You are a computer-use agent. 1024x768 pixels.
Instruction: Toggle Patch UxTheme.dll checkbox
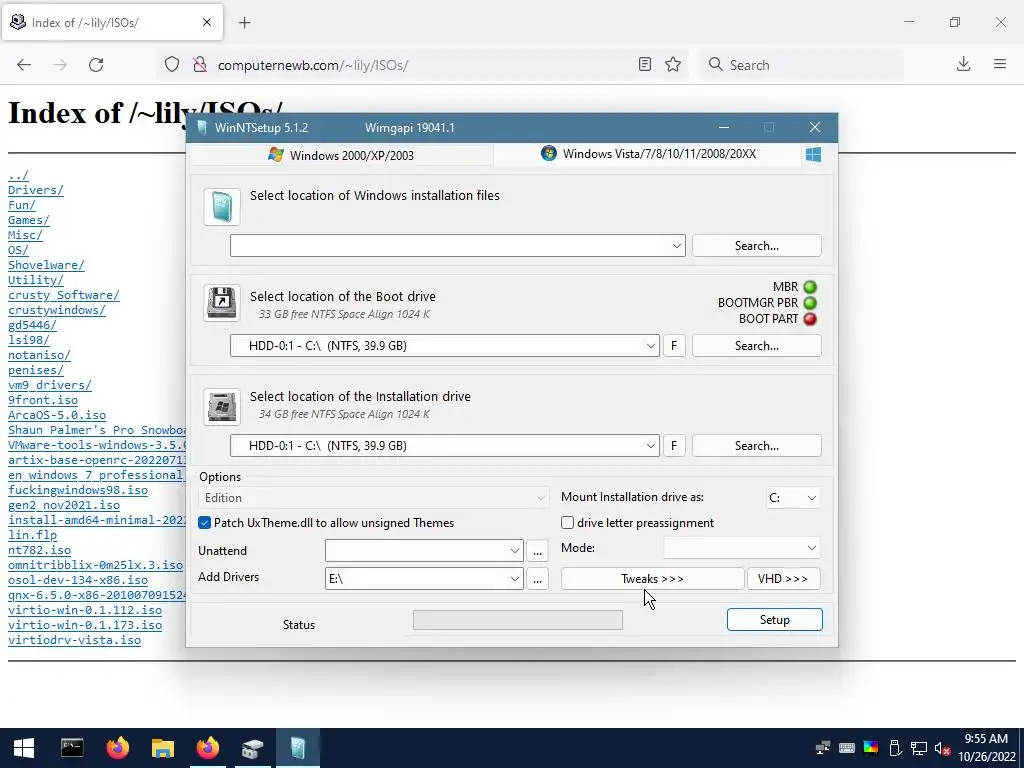204,523
